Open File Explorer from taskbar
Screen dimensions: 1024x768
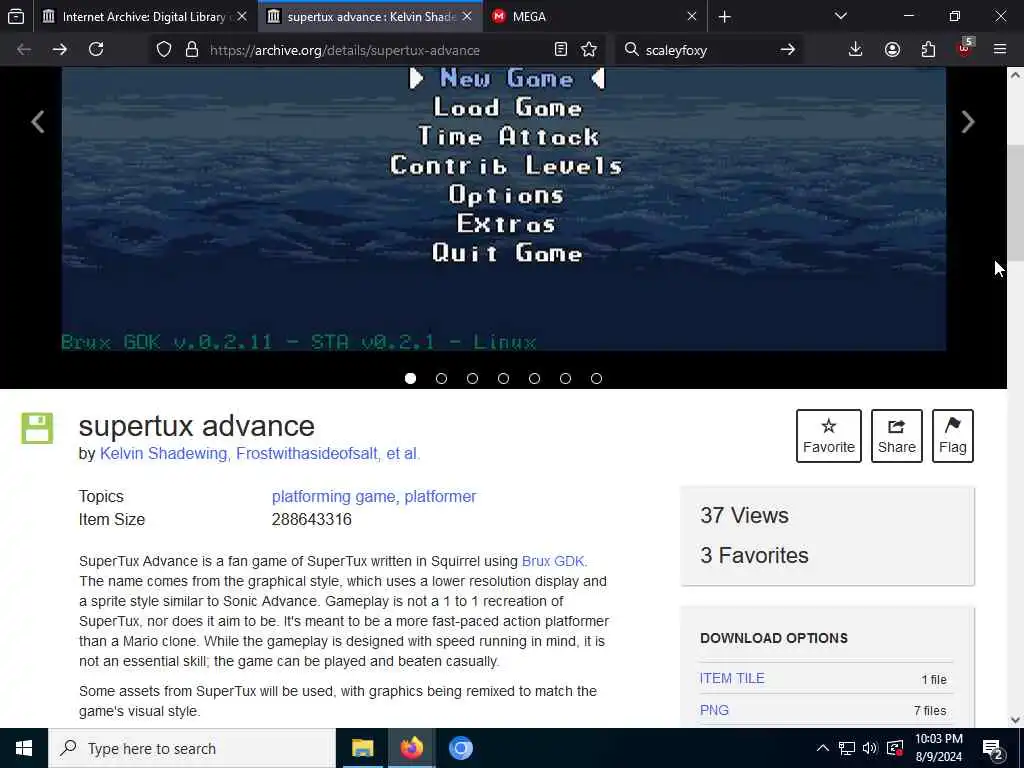[362, 748]
